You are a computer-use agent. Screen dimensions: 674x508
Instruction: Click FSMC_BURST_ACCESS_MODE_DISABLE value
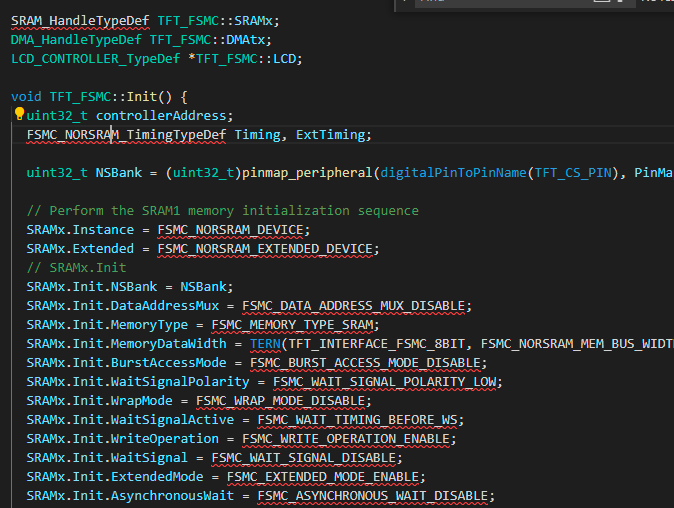pyautogui.click(x=365, y=363)
